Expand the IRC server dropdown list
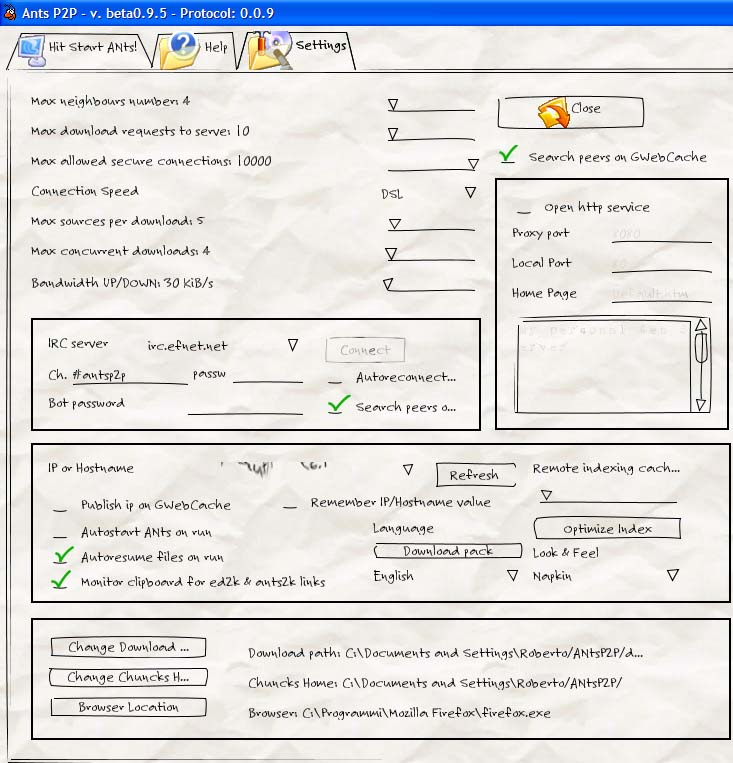Viewport: 733px width, 763px height. [x=293, y=345]
